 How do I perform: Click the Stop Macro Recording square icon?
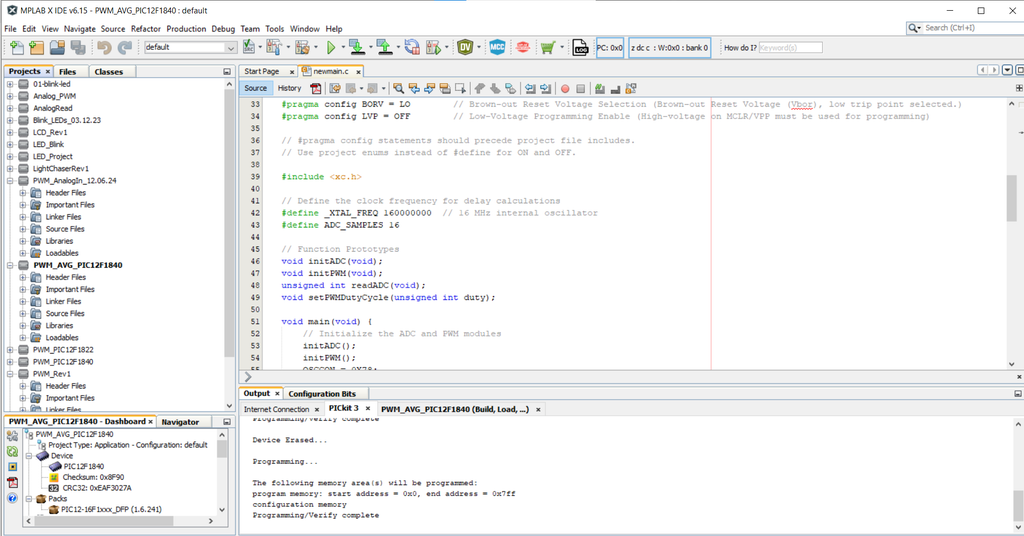click(581, 88)
